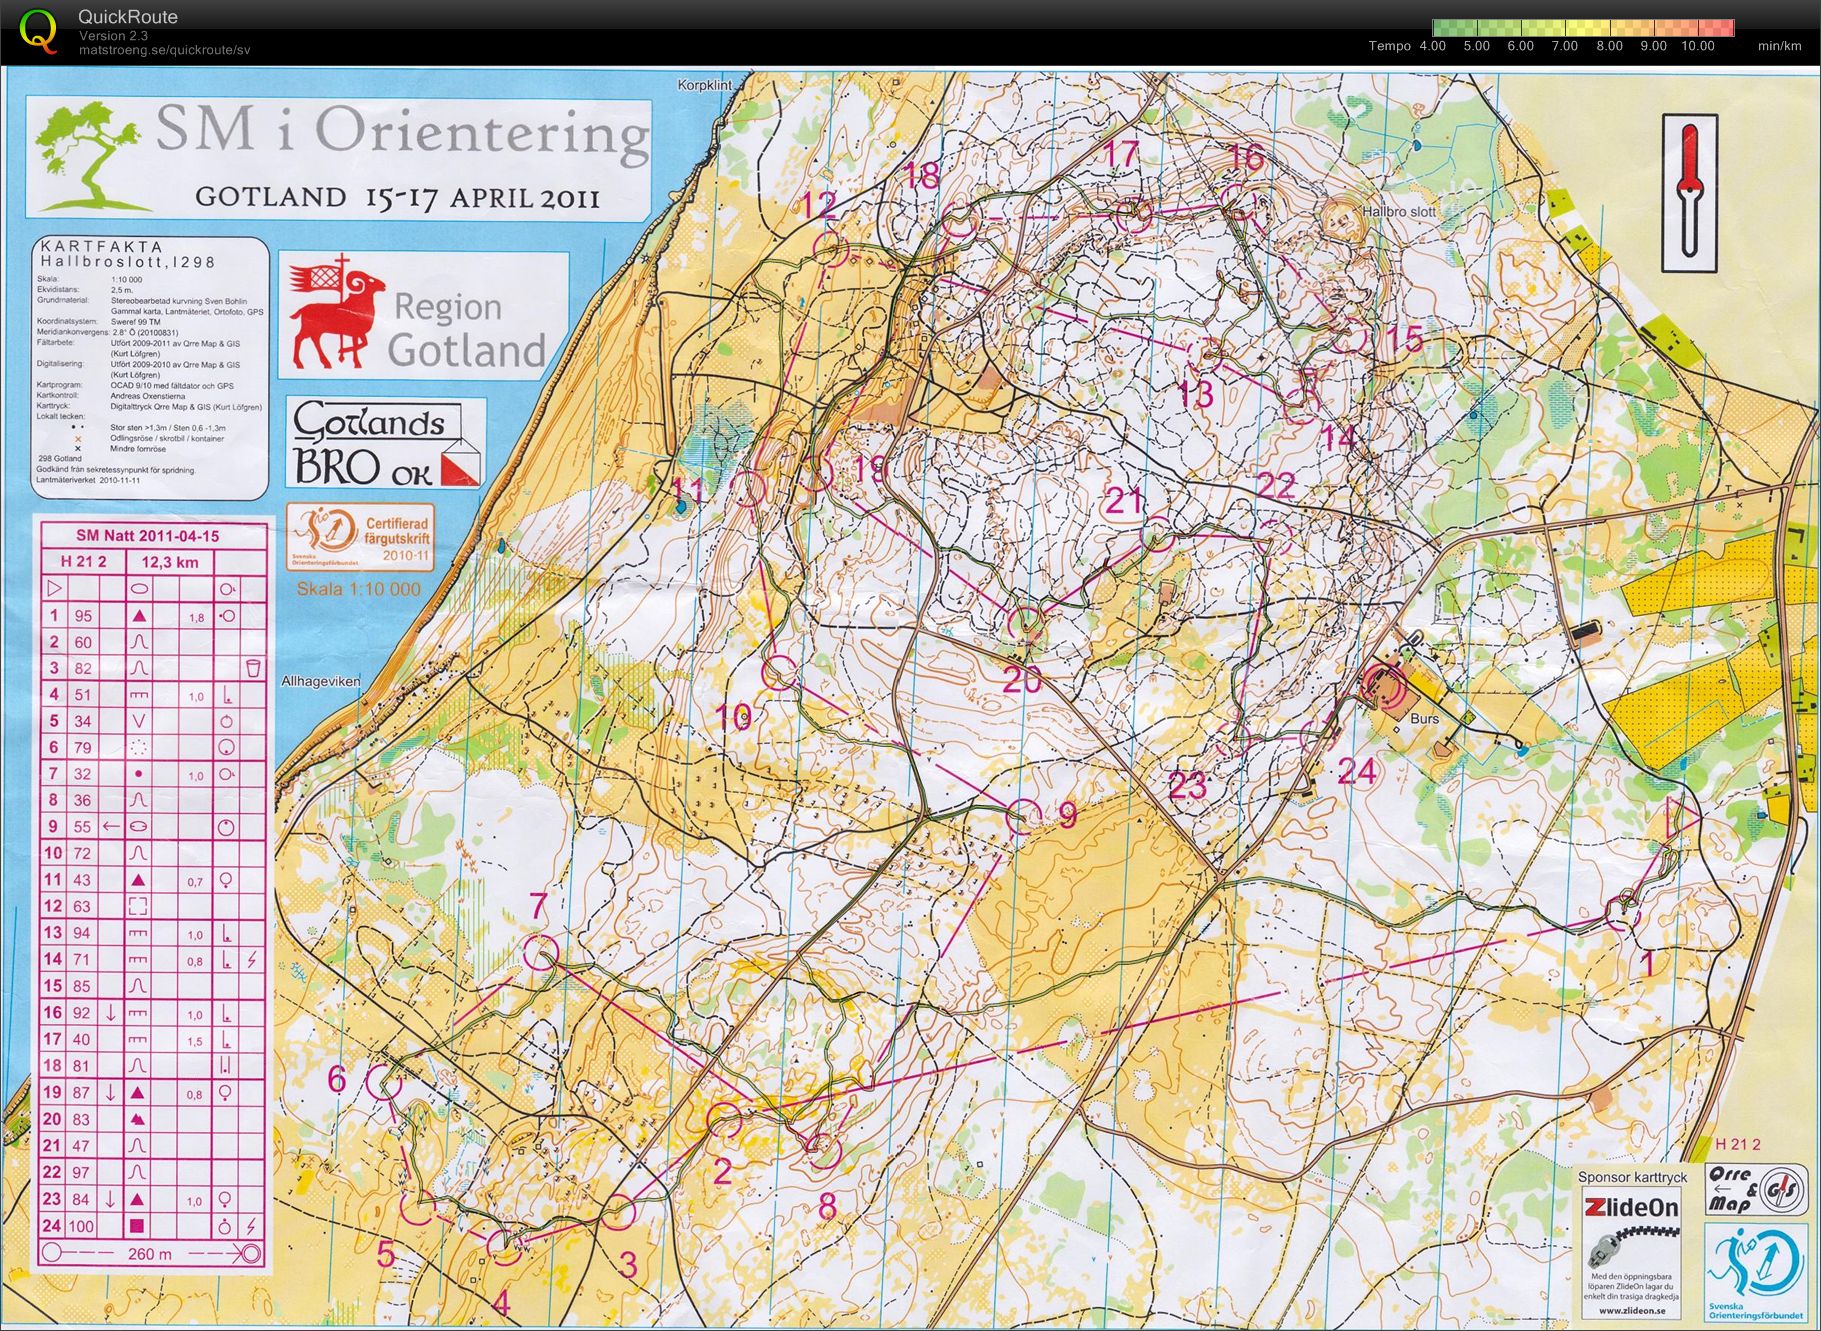The width and height of the screenshot is (1821, 1331).
Task: Click the 'Sponsor karttryck' caption
Action: pos(1632,1177)
